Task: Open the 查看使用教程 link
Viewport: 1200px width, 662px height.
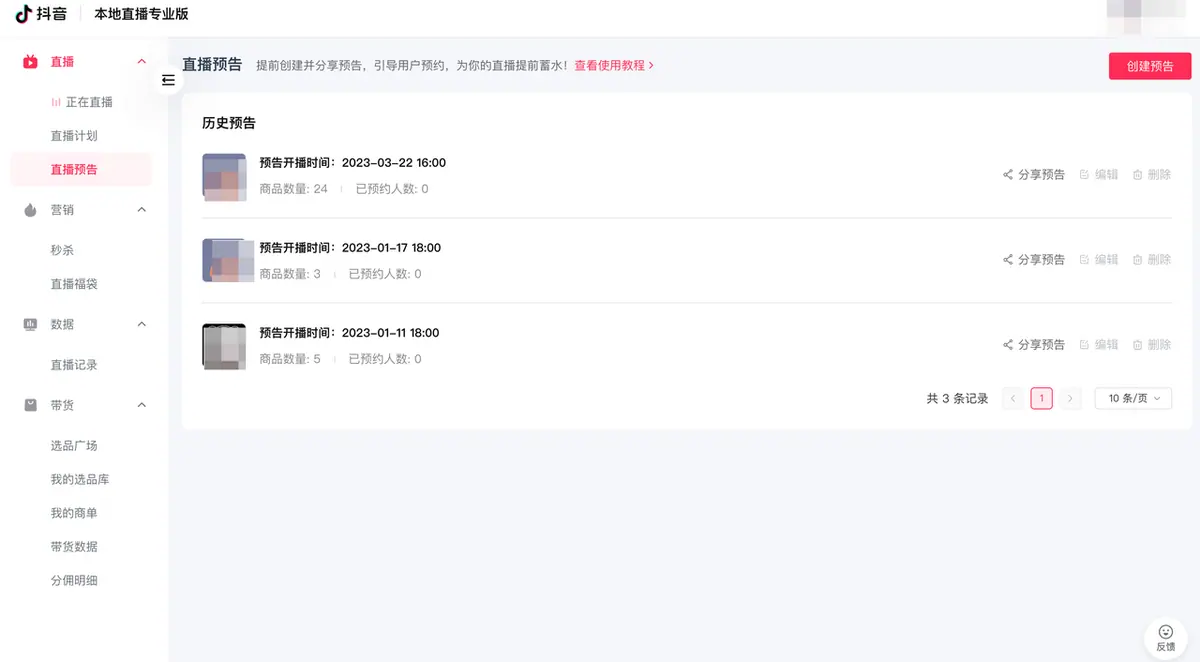Action: coord(614,65)
